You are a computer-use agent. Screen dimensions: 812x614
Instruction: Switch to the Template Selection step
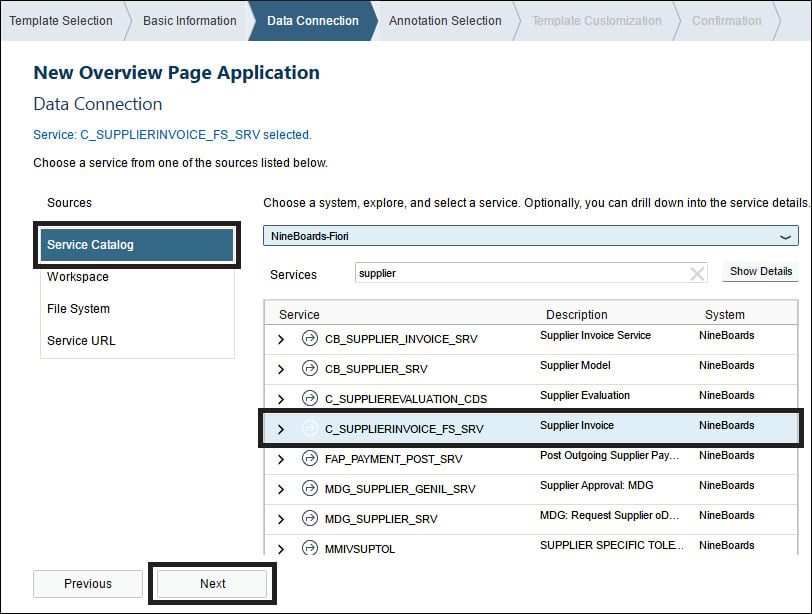tap(61, 20)
